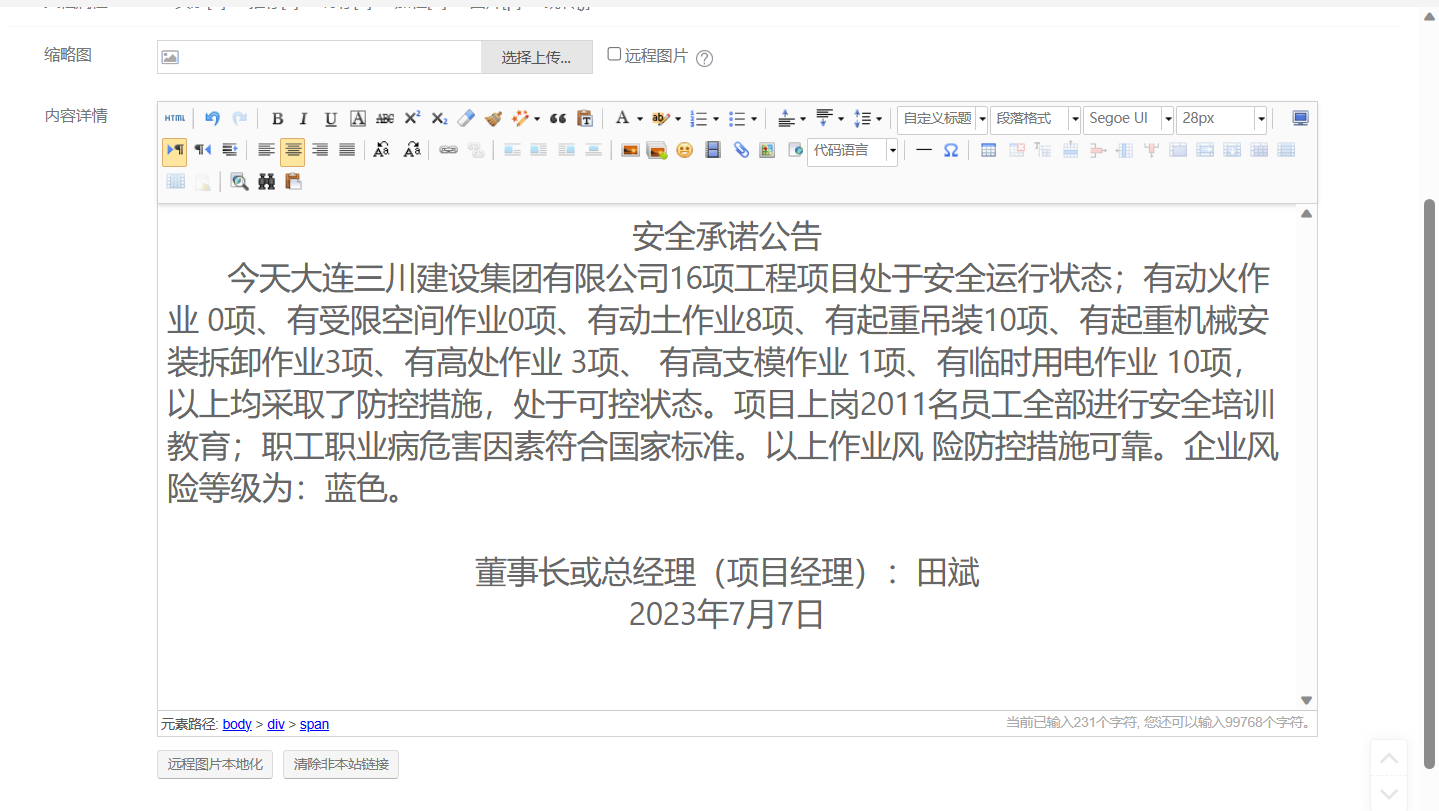Enter fullscreen editor mode

pos(1300,119)
